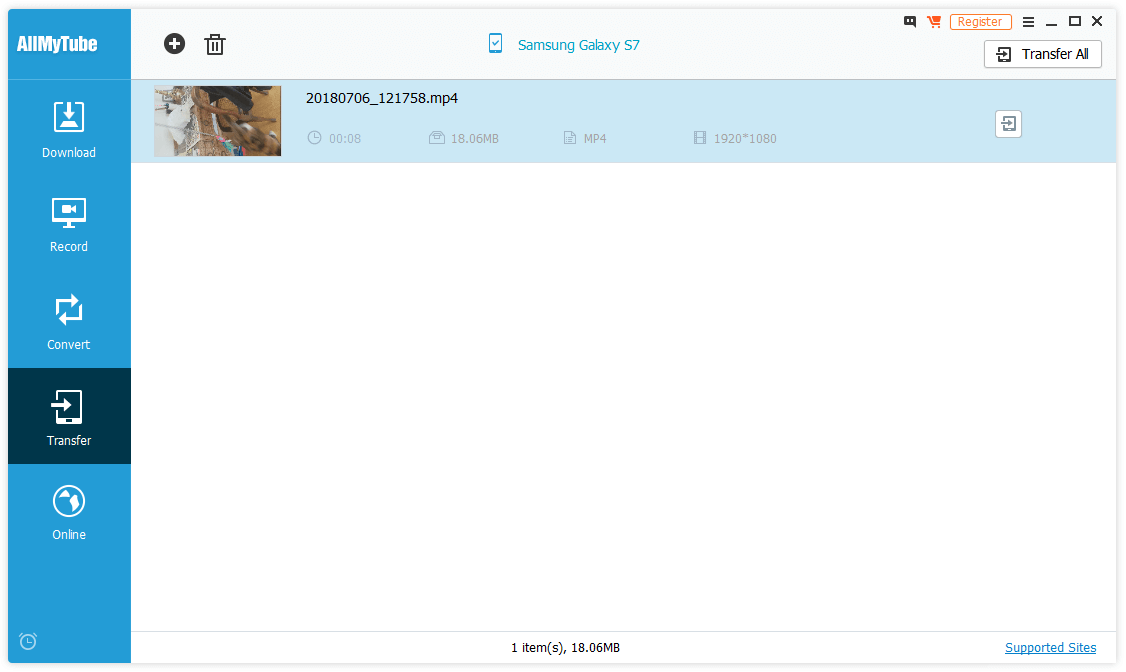Viewport: 1126px width, 672px height.
Task: Click the Transfer All button
Action: coord(1043,54)
